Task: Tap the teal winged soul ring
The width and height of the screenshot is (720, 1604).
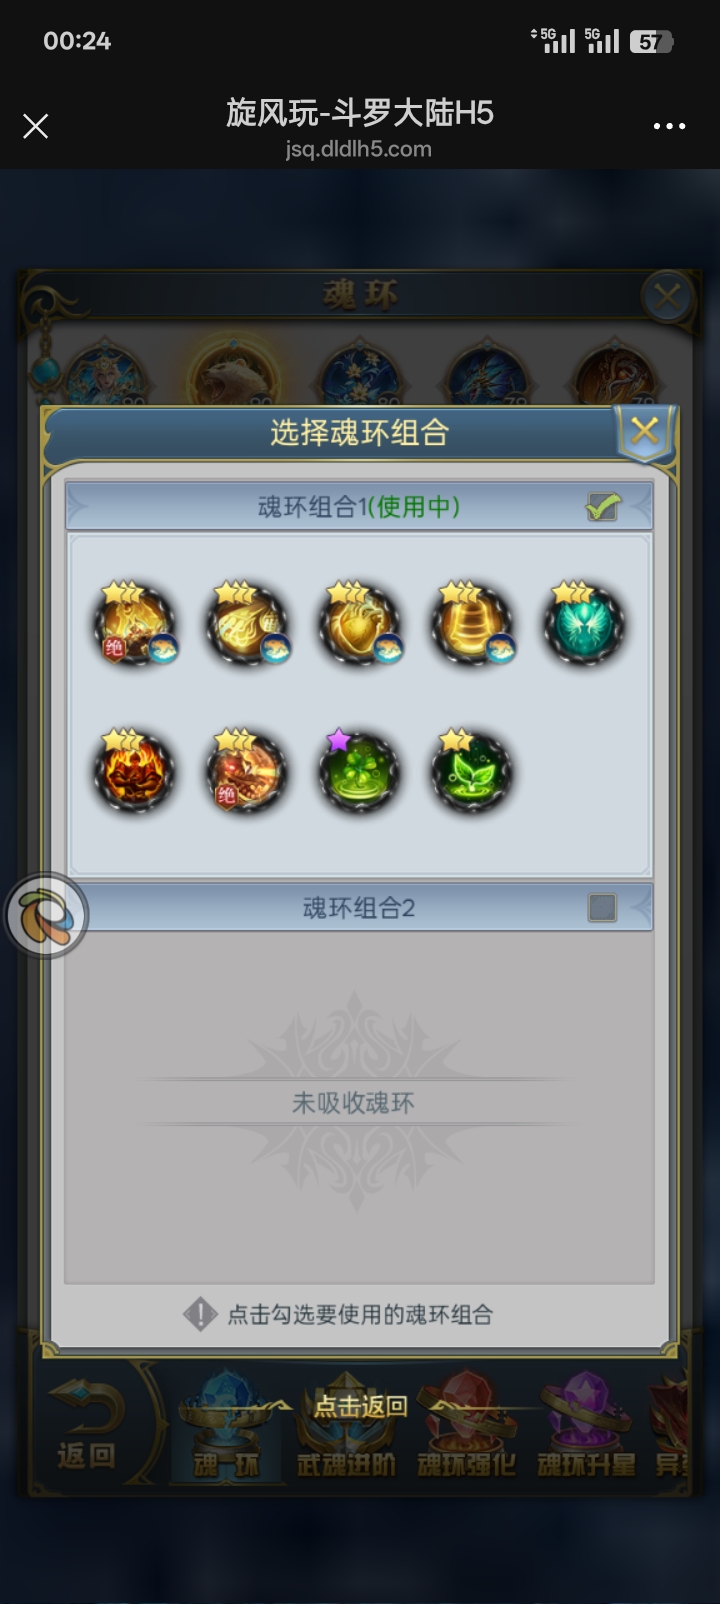Action: [x=584, y=623]
